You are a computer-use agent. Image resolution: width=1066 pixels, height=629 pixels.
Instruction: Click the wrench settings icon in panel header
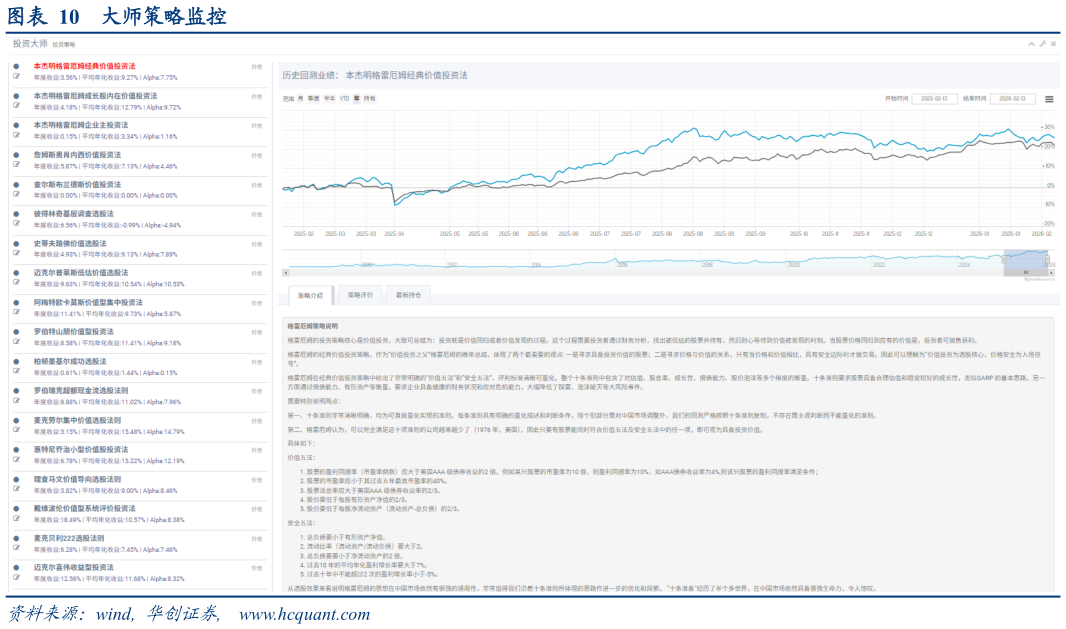tap(1042, 45)
